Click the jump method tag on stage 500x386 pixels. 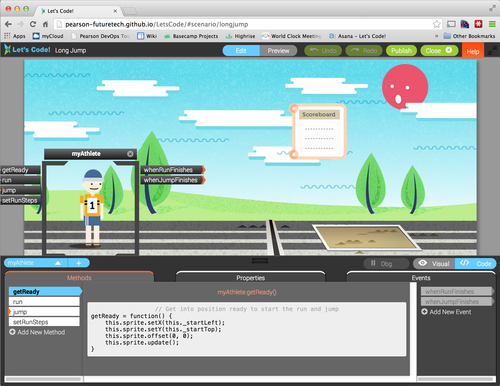pyautogui.click(x=20, y=190)
